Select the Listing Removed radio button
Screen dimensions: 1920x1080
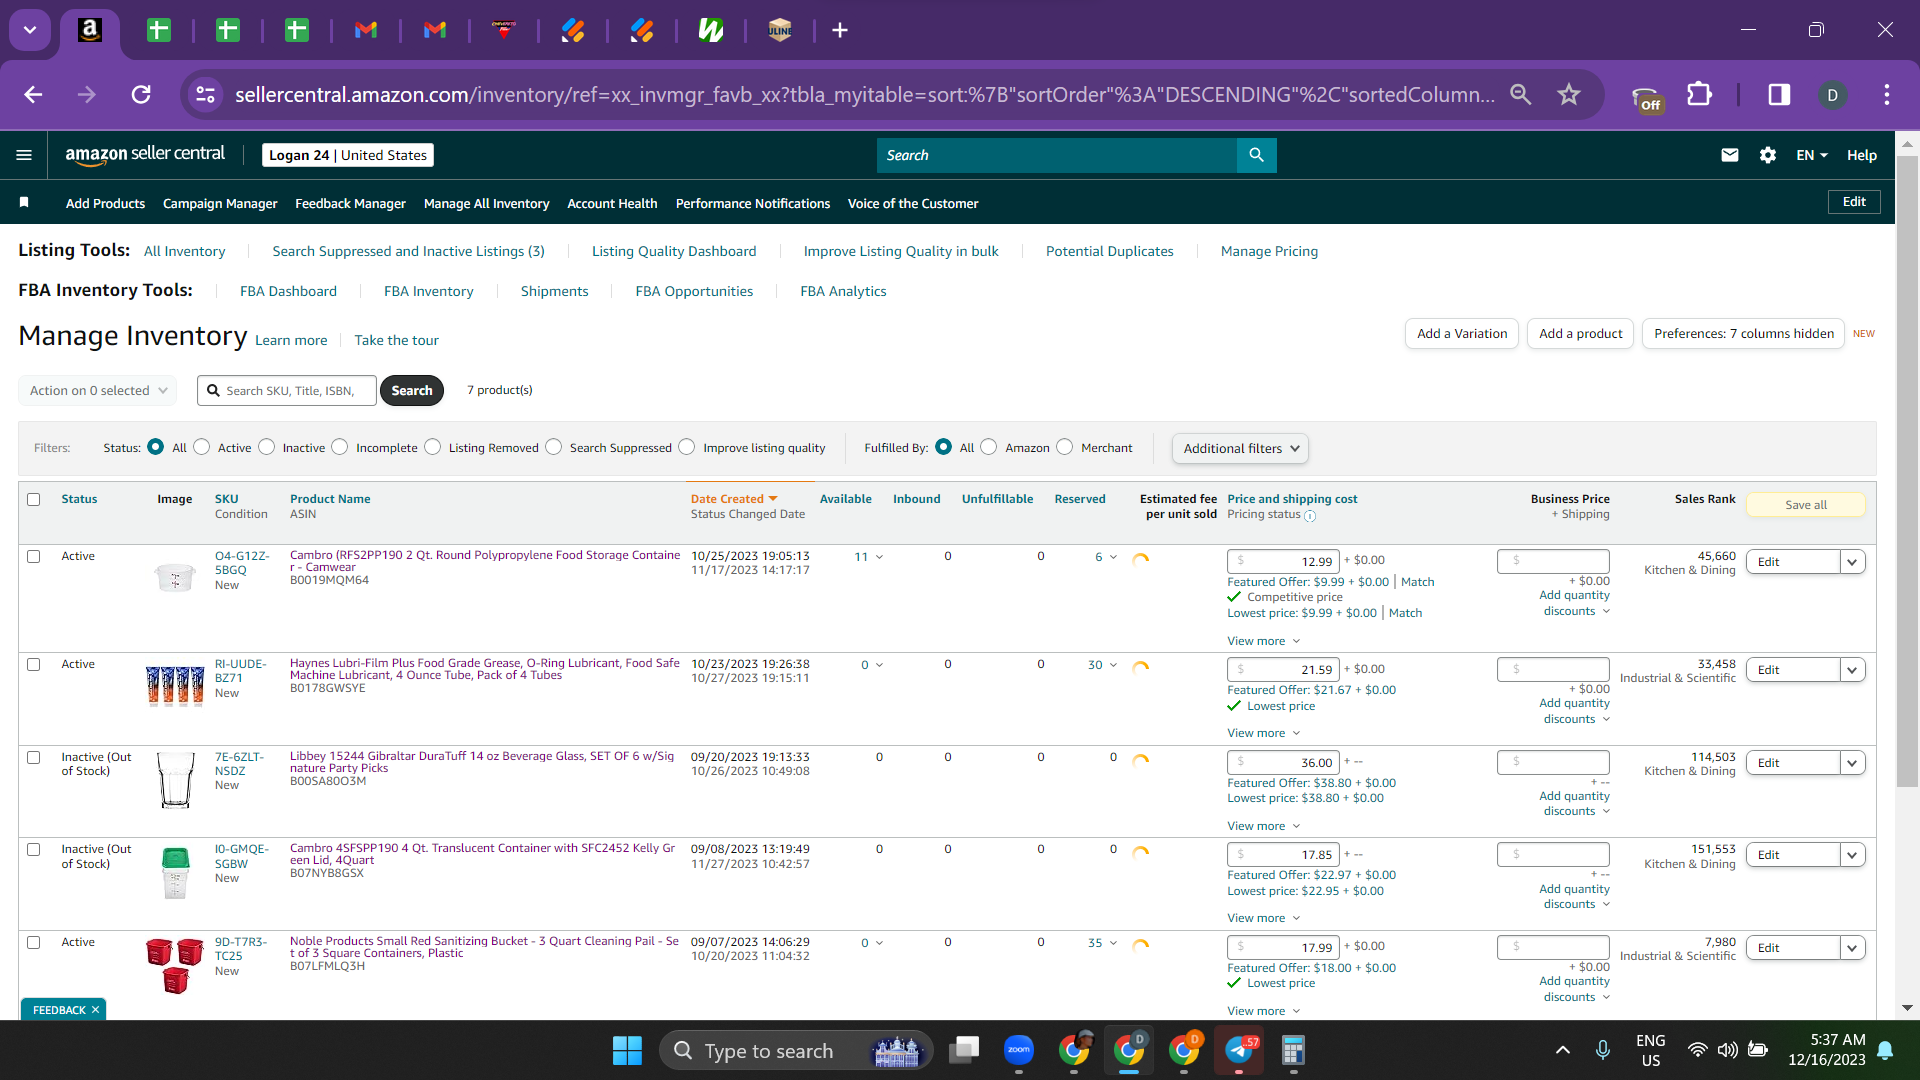(433, 447)
